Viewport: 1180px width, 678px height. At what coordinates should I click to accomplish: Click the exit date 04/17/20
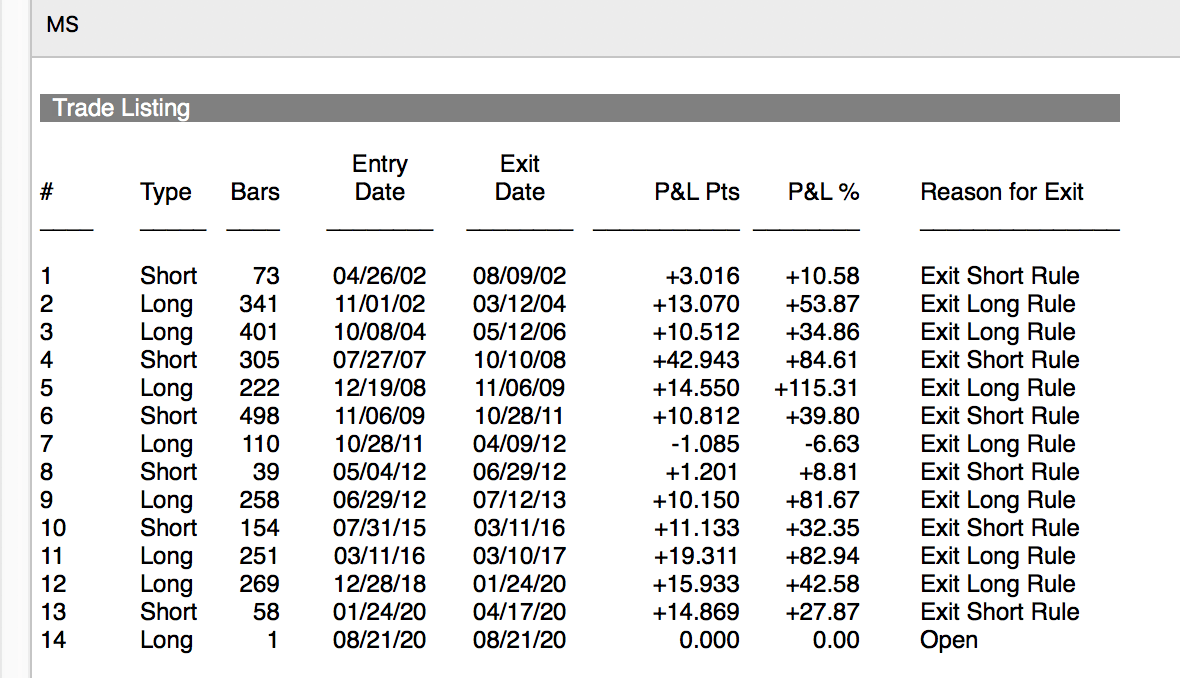[x=519, y=612]
